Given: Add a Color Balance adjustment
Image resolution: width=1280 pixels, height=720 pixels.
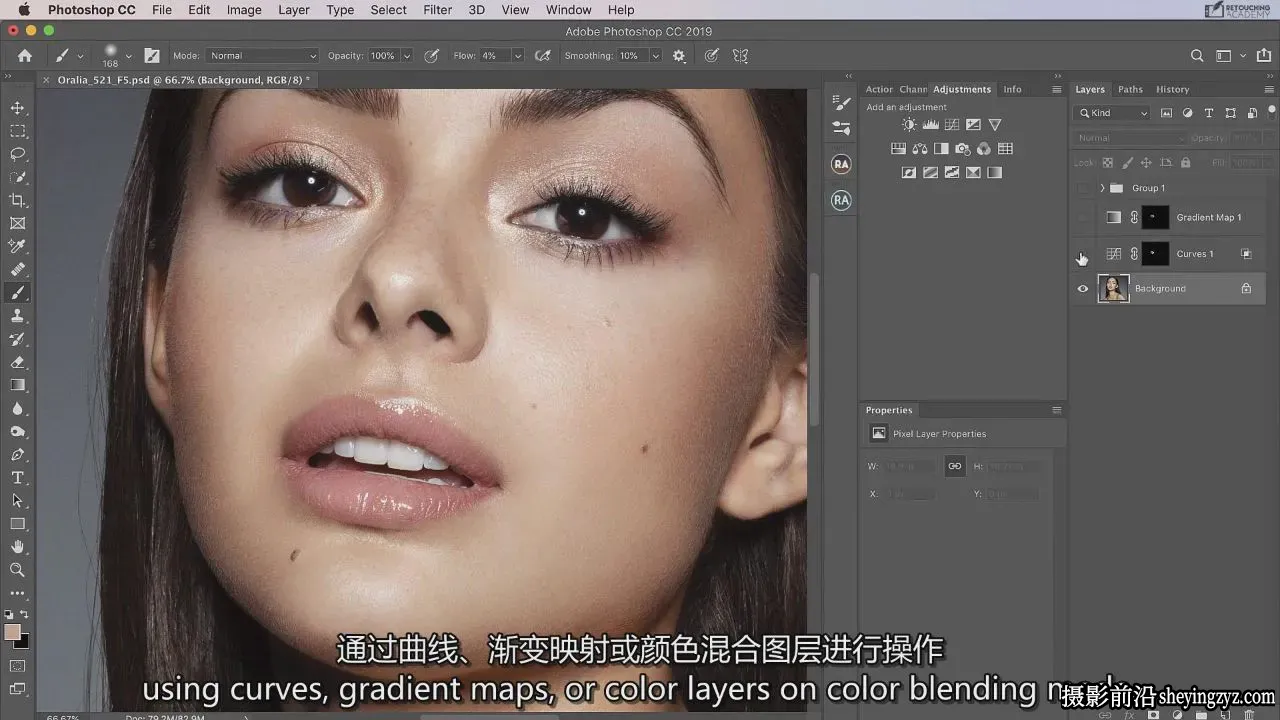Looking at the screenshot, I should (920, 149).
